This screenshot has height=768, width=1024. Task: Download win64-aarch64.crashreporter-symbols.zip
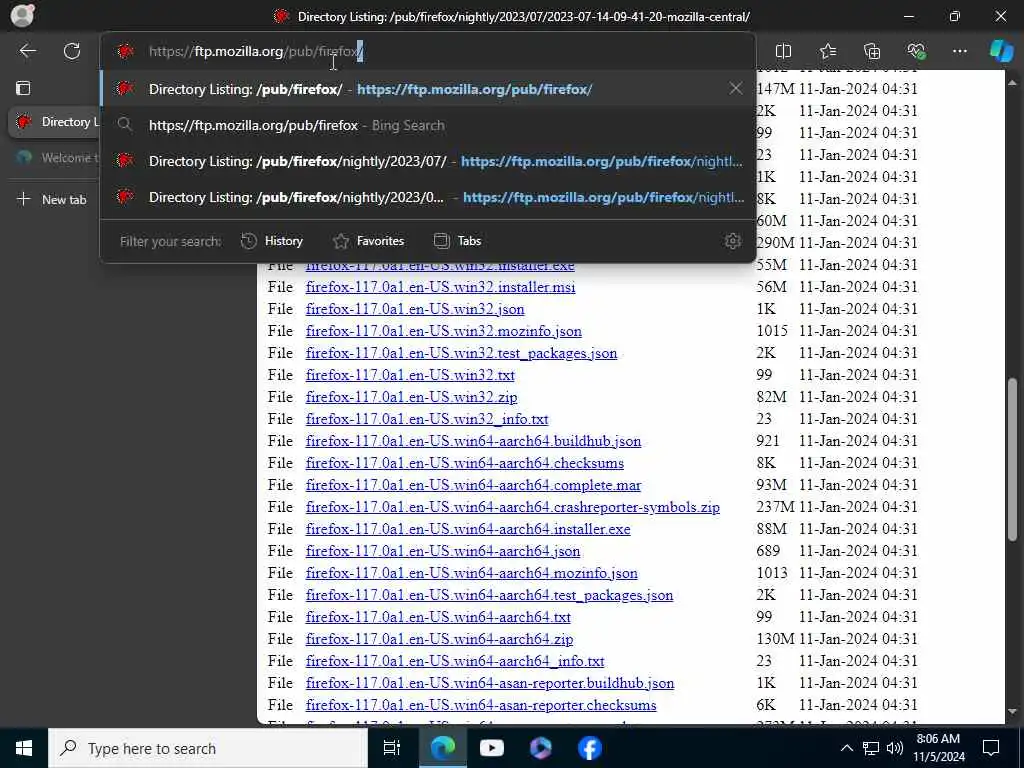click(x=513, y=507)
